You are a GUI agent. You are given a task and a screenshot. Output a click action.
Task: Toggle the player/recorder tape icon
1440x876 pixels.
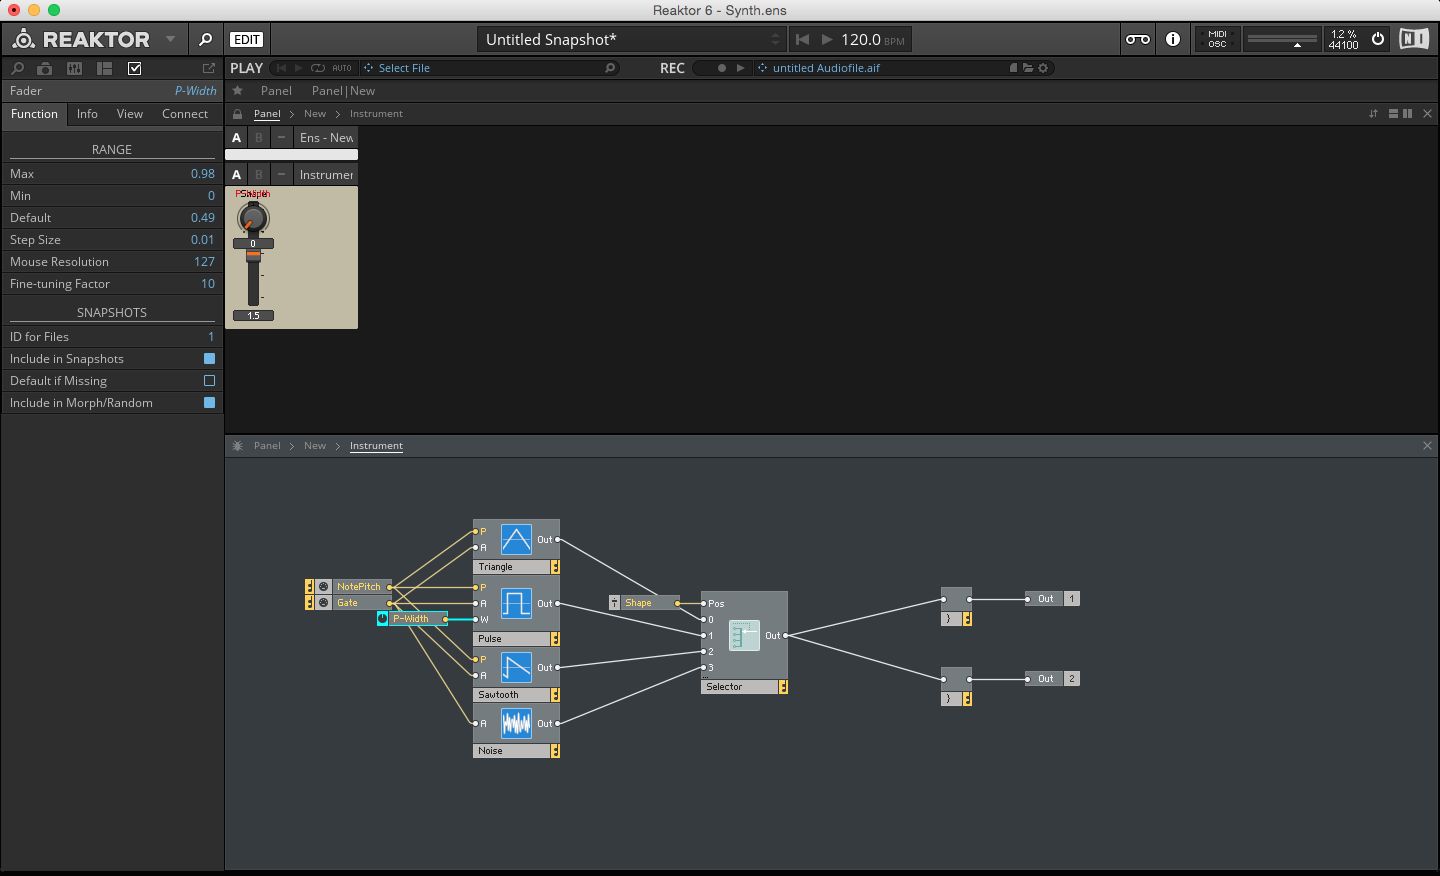coord(1138,39)
